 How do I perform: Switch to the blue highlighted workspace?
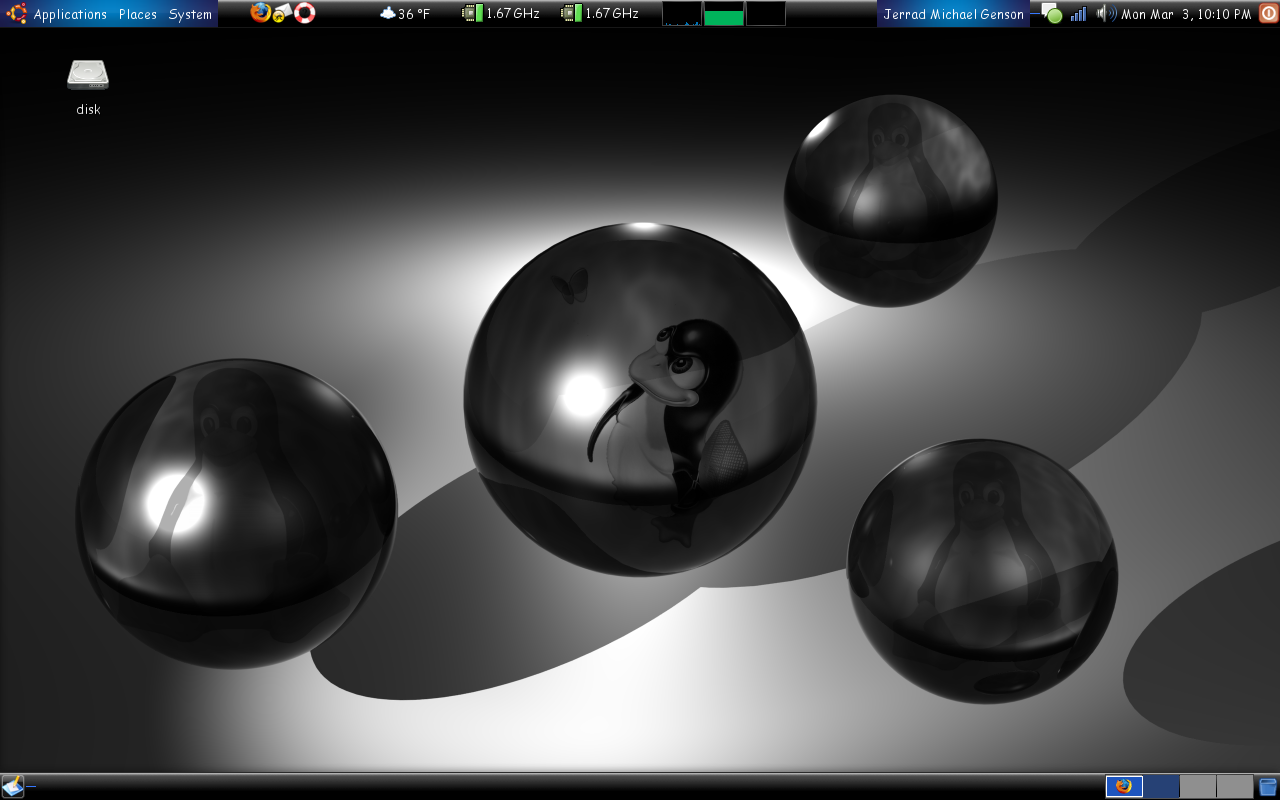click(1161, 786)
